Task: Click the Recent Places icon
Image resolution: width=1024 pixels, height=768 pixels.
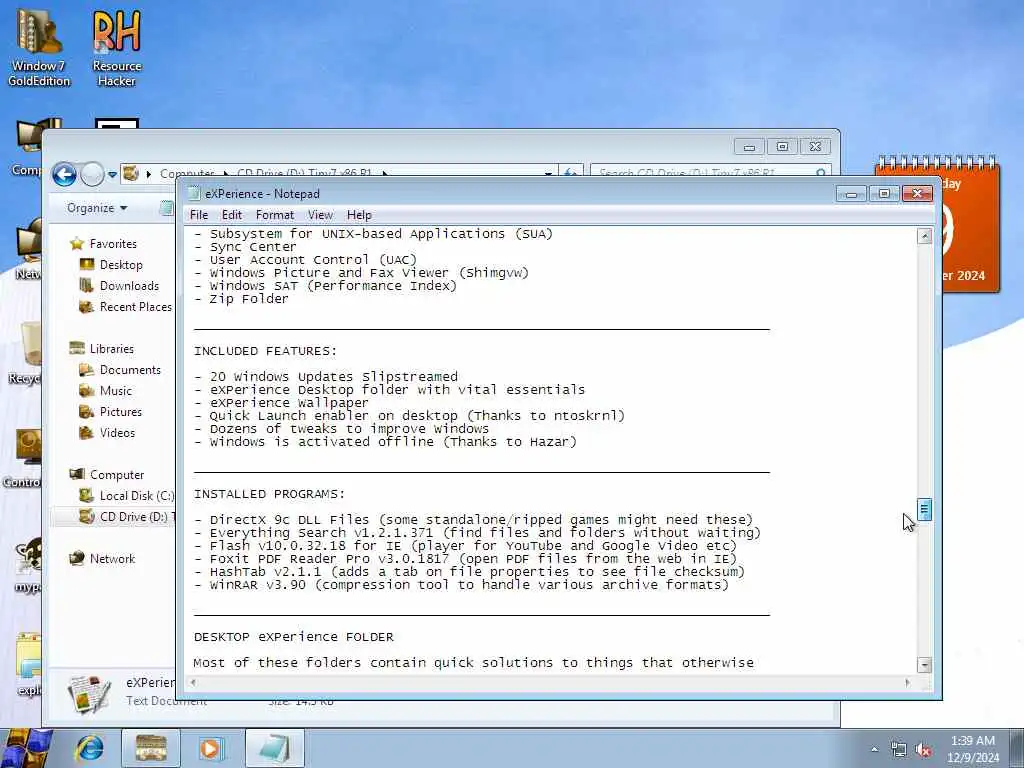Action: coord(87,306)
